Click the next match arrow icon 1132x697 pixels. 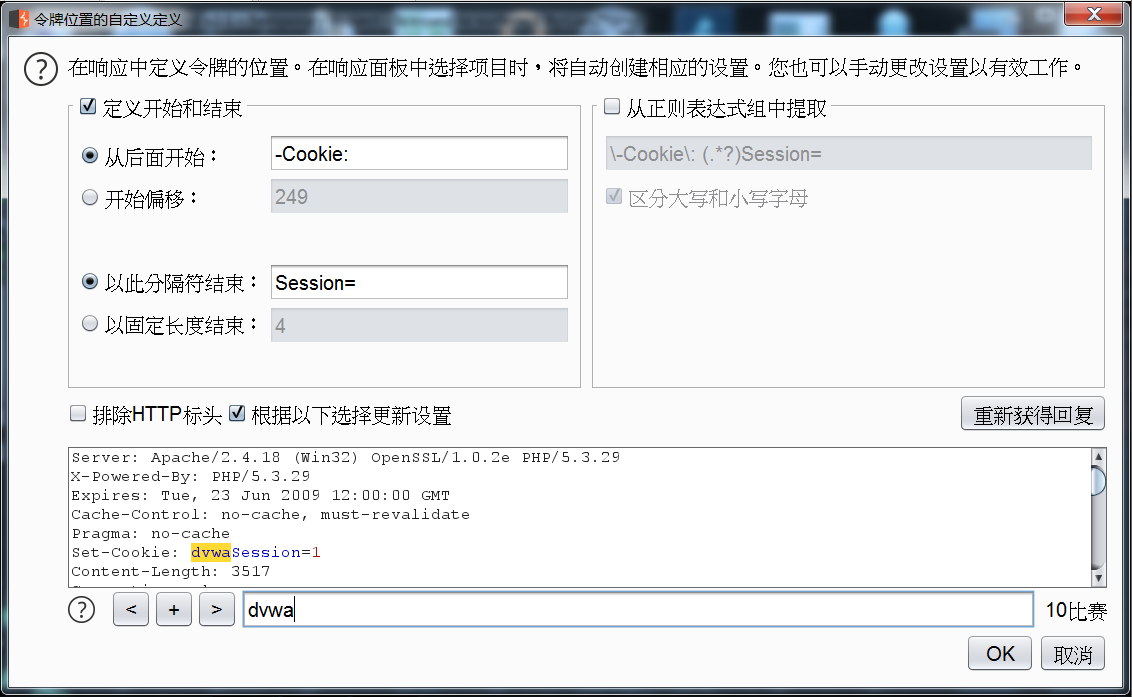[217, 609]
